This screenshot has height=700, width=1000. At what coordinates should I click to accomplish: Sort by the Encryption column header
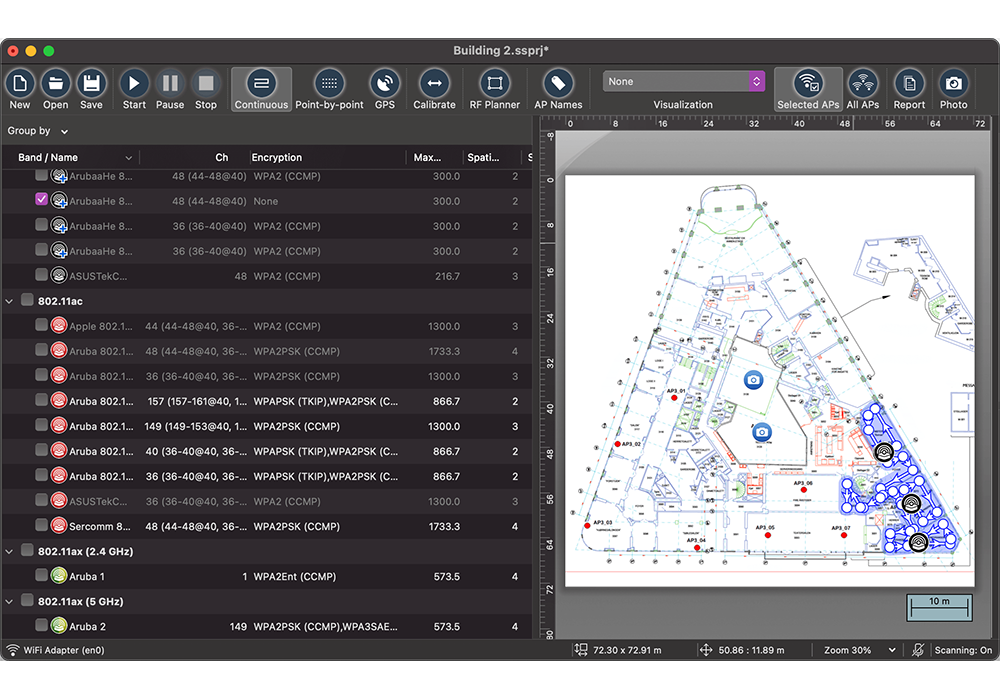pyautogui.click(x=327, y=157)
